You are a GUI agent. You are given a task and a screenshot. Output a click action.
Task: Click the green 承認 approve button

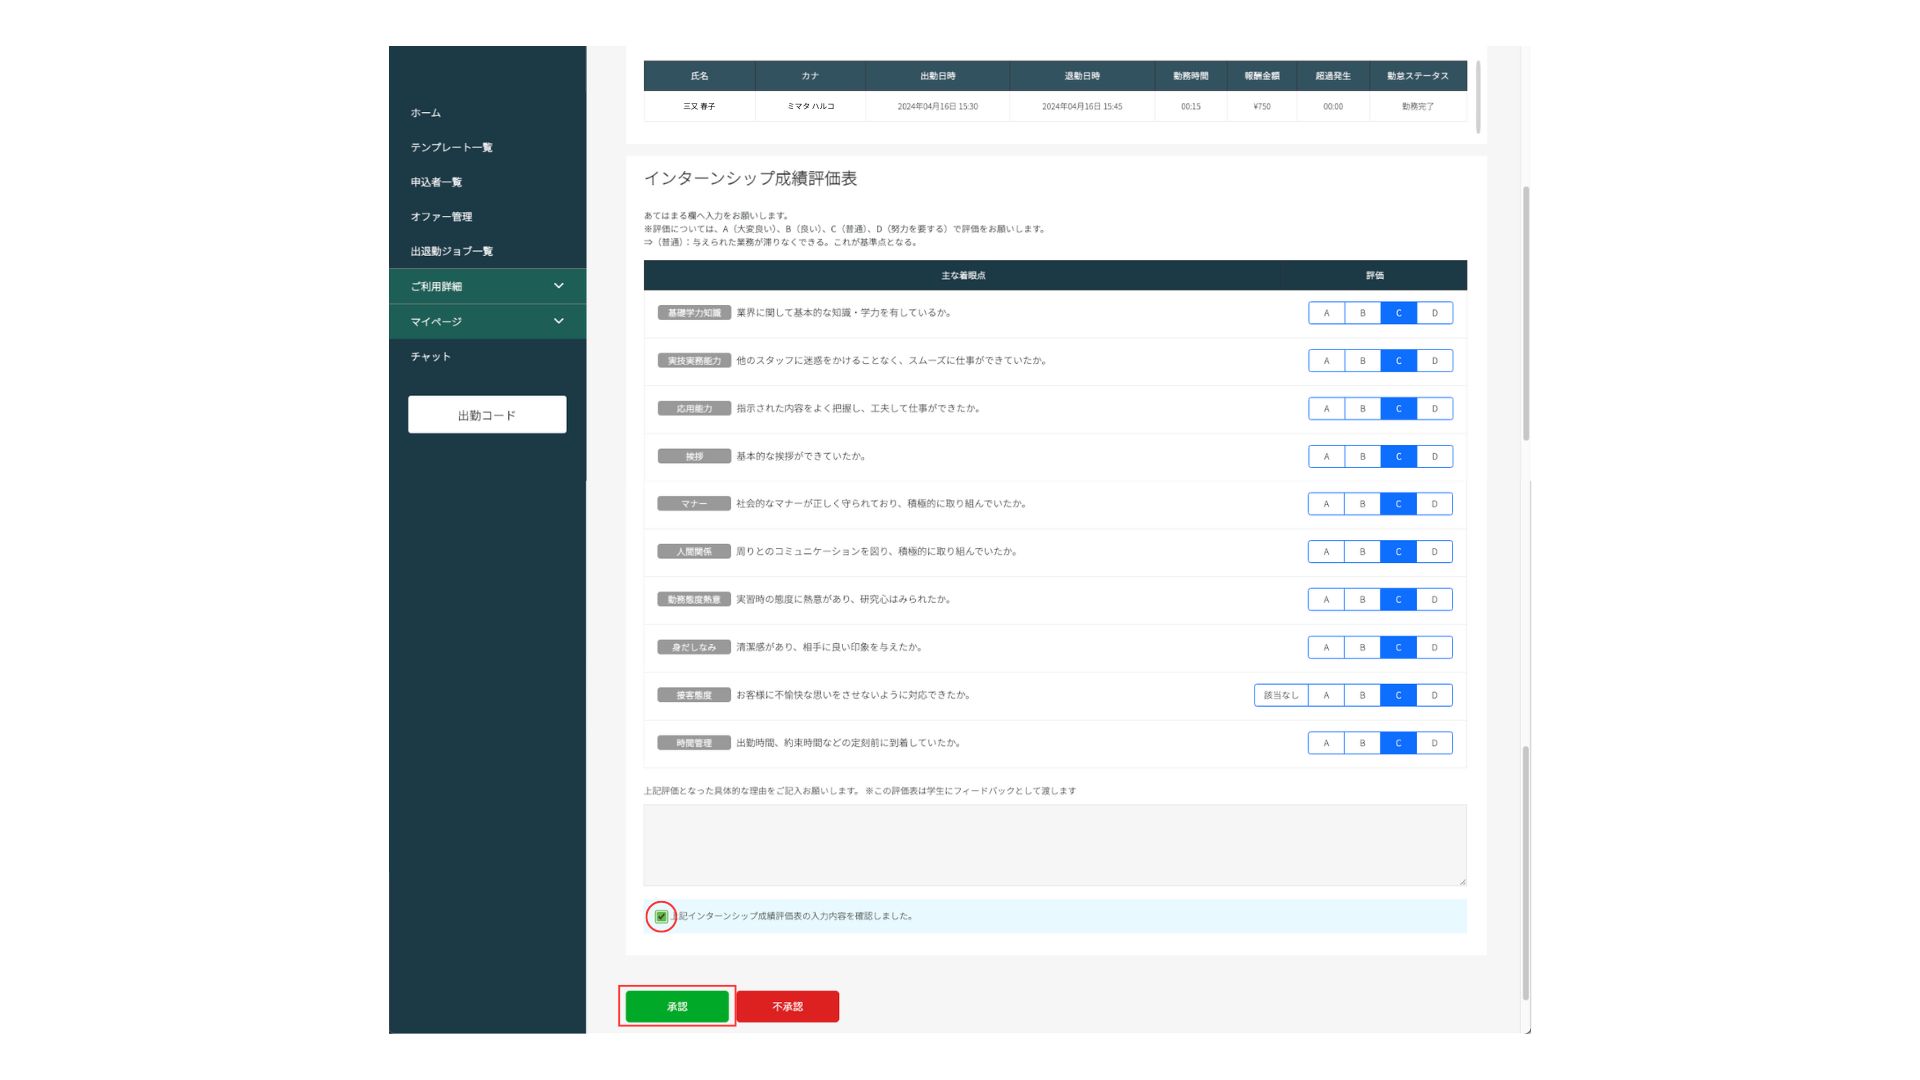click(677, 1006)
